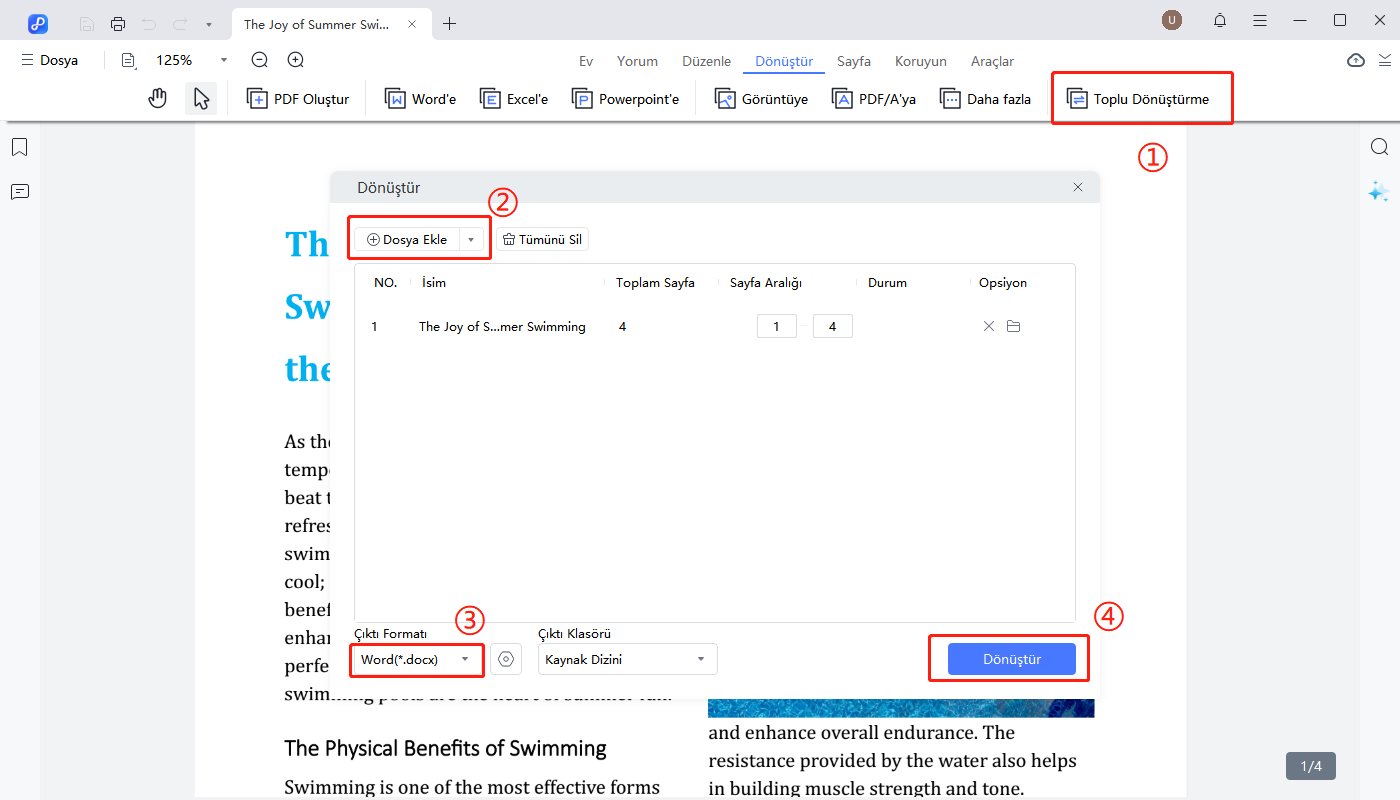Click the PDFelement app logo
The image size is (1400, 800).
(38, 22)
